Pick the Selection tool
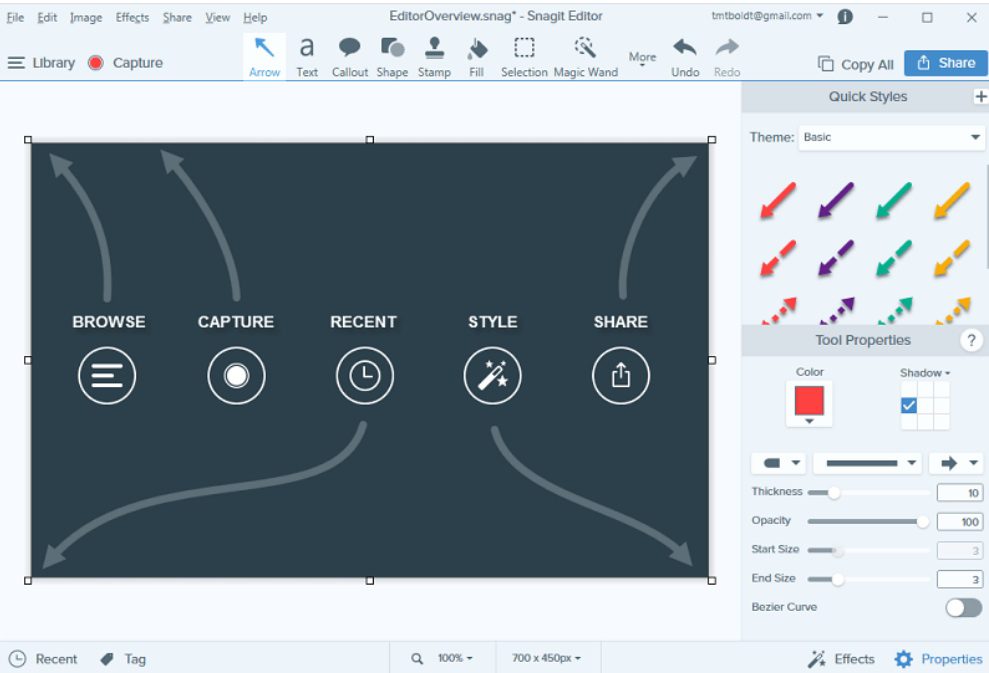This screenshot has width=989, height=673. (524, 56)
